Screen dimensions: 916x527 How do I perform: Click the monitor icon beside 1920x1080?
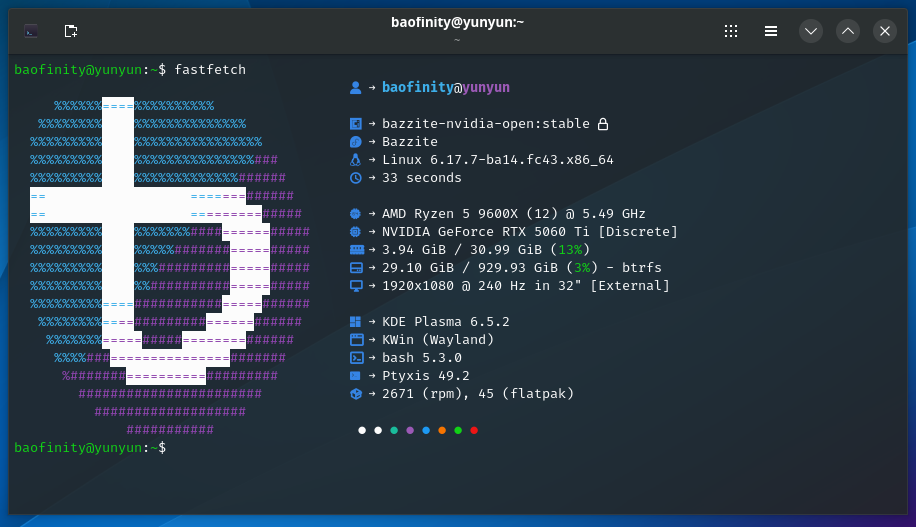pos(356,286)
